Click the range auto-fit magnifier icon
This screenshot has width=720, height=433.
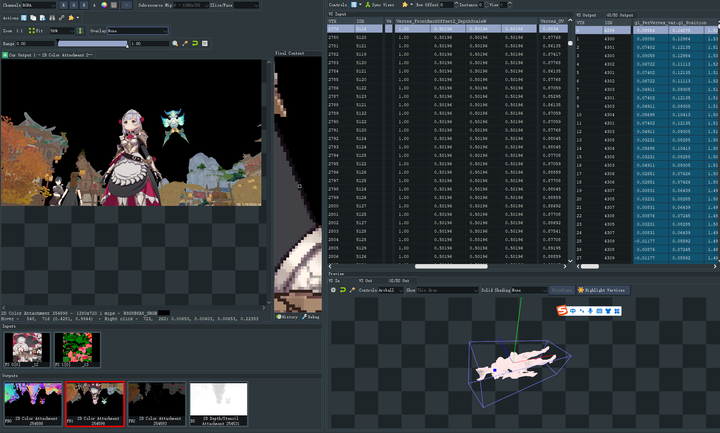[175, 43]
